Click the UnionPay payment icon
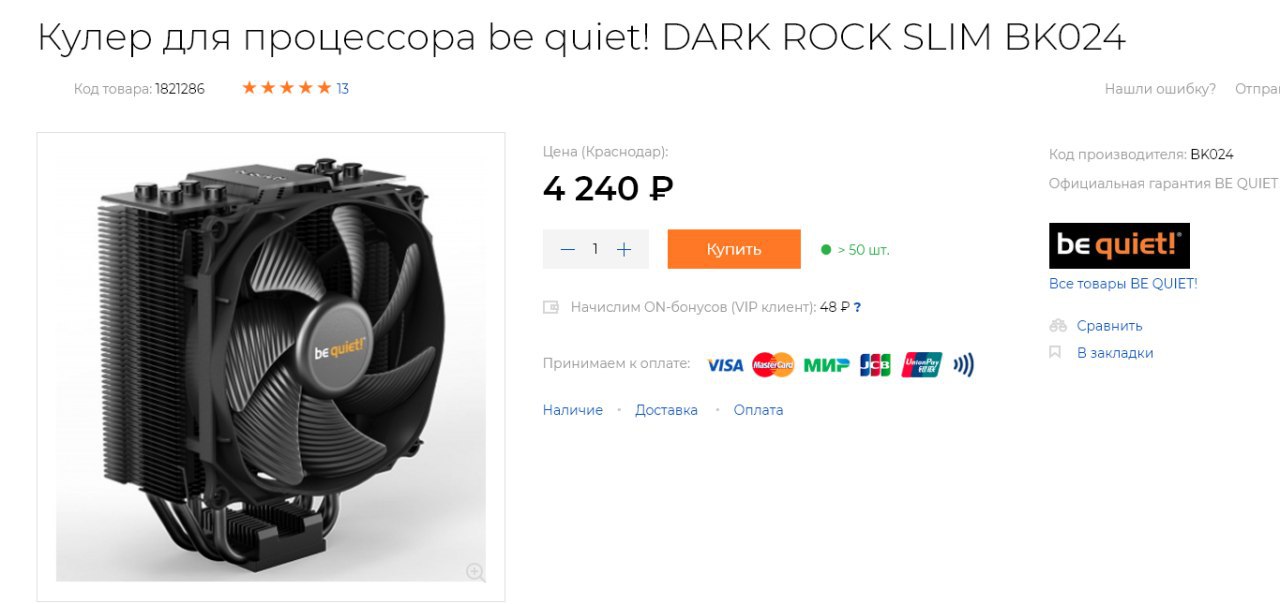The width and height of the screenshot is (1280, 604). (x=921, y=365)
